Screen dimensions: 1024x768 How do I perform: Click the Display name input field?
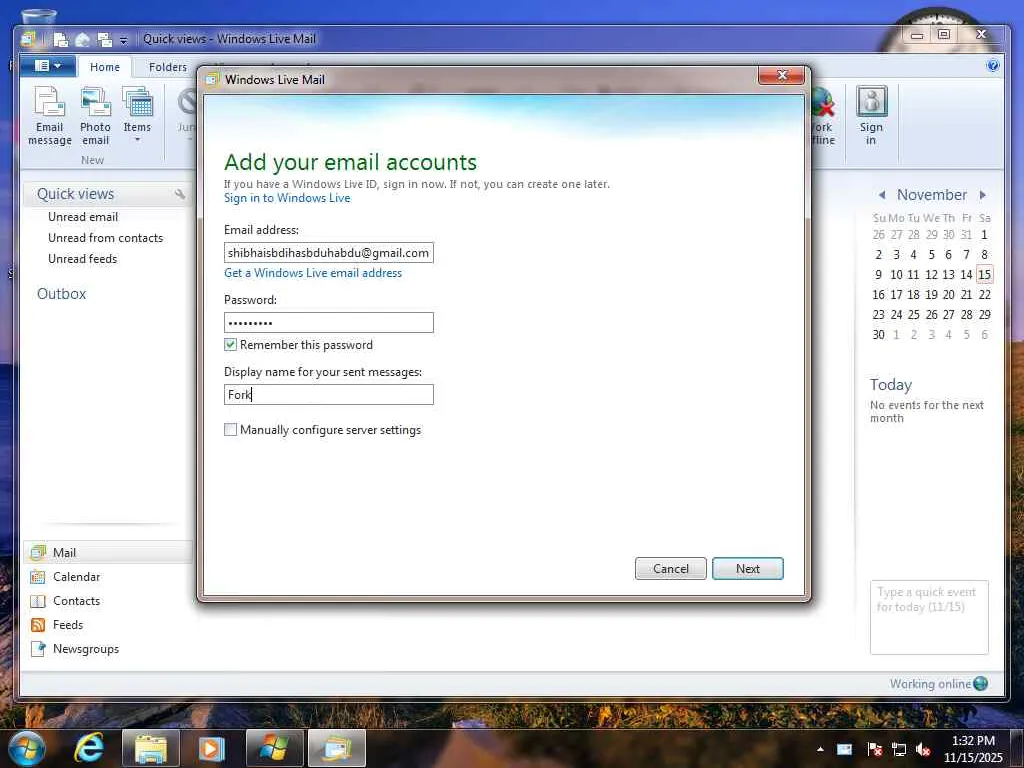click(328, 394)
